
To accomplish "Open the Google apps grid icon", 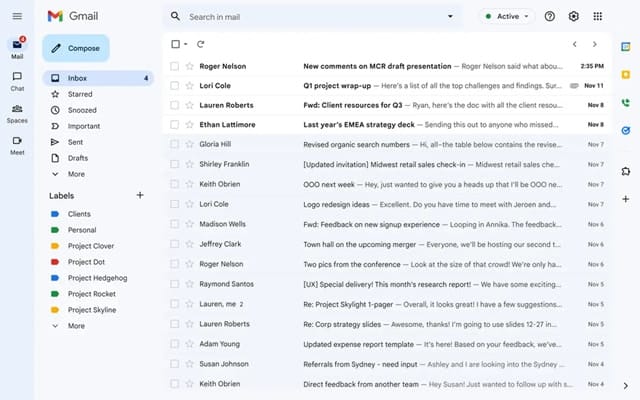I will point(598,16).
